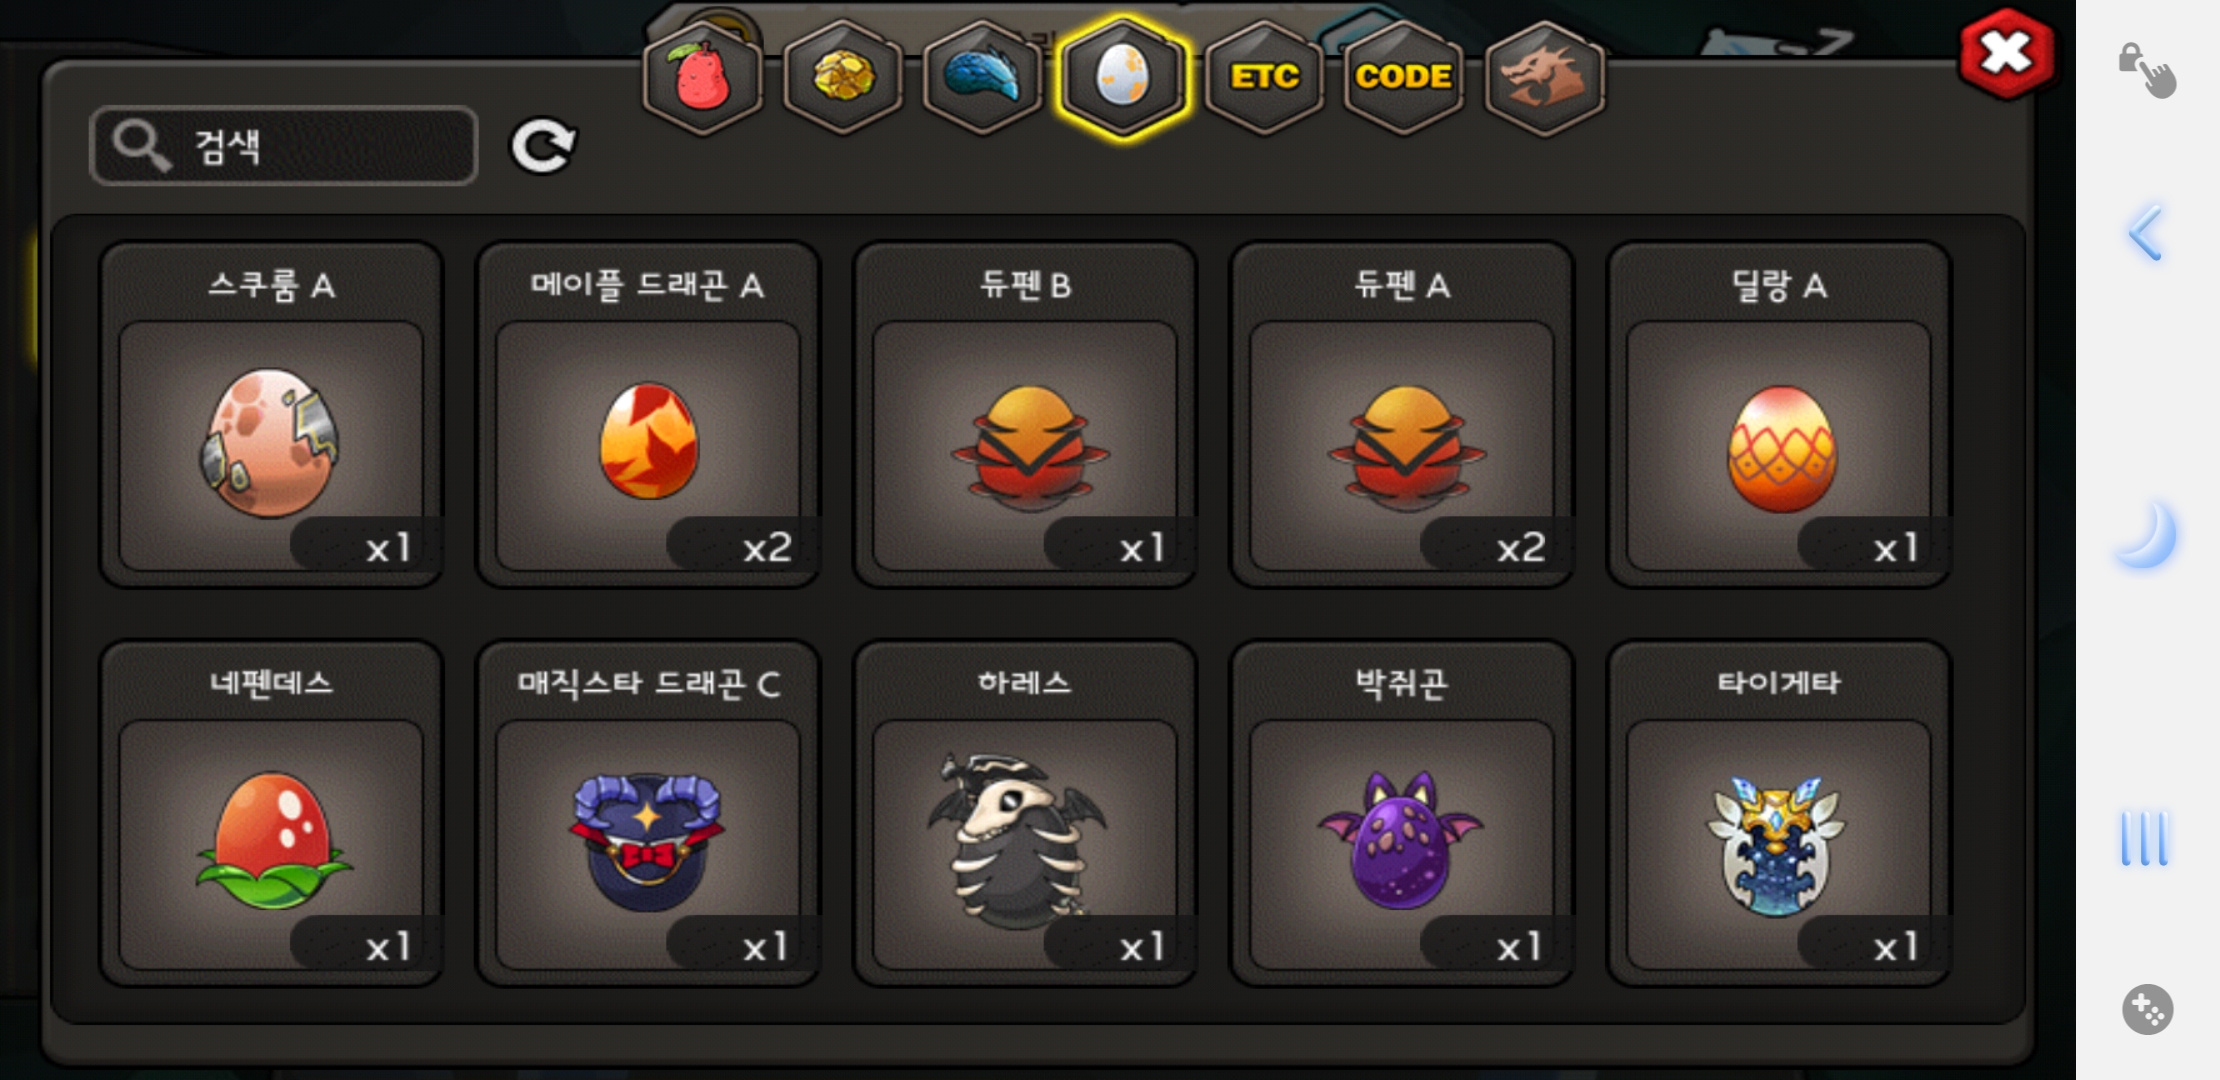Click the refresh arrow icon
The width and height of the screenshot is (2220, 1080).
pyautogui.click(x=543, y=146)
